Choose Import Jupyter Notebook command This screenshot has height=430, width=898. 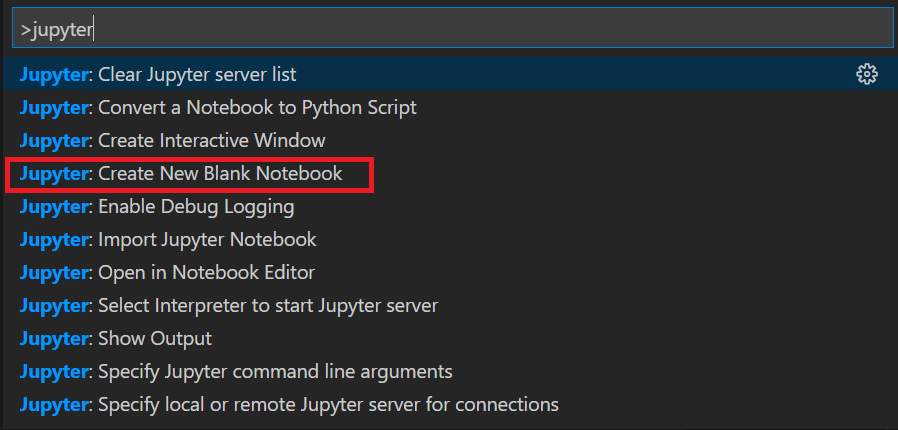[449, 239]
